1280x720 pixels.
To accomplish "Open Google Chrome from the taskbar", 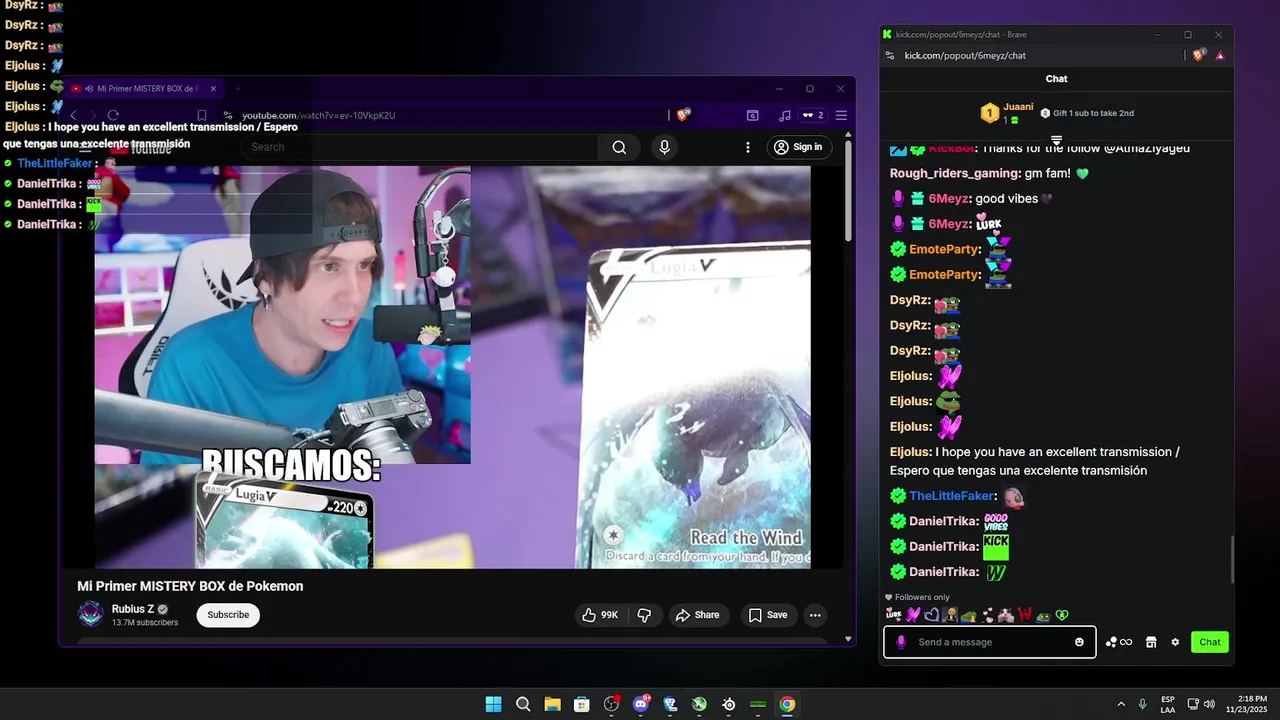I will tap(787, 704).
